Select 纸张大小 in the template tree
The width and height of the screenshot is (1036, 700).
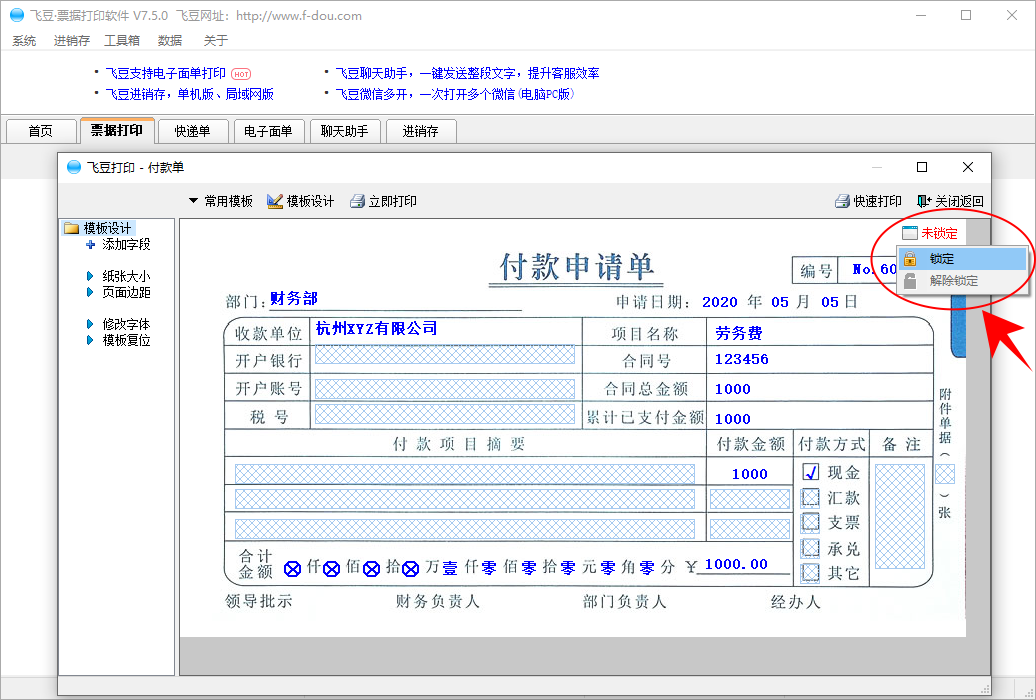coord(126,276)
